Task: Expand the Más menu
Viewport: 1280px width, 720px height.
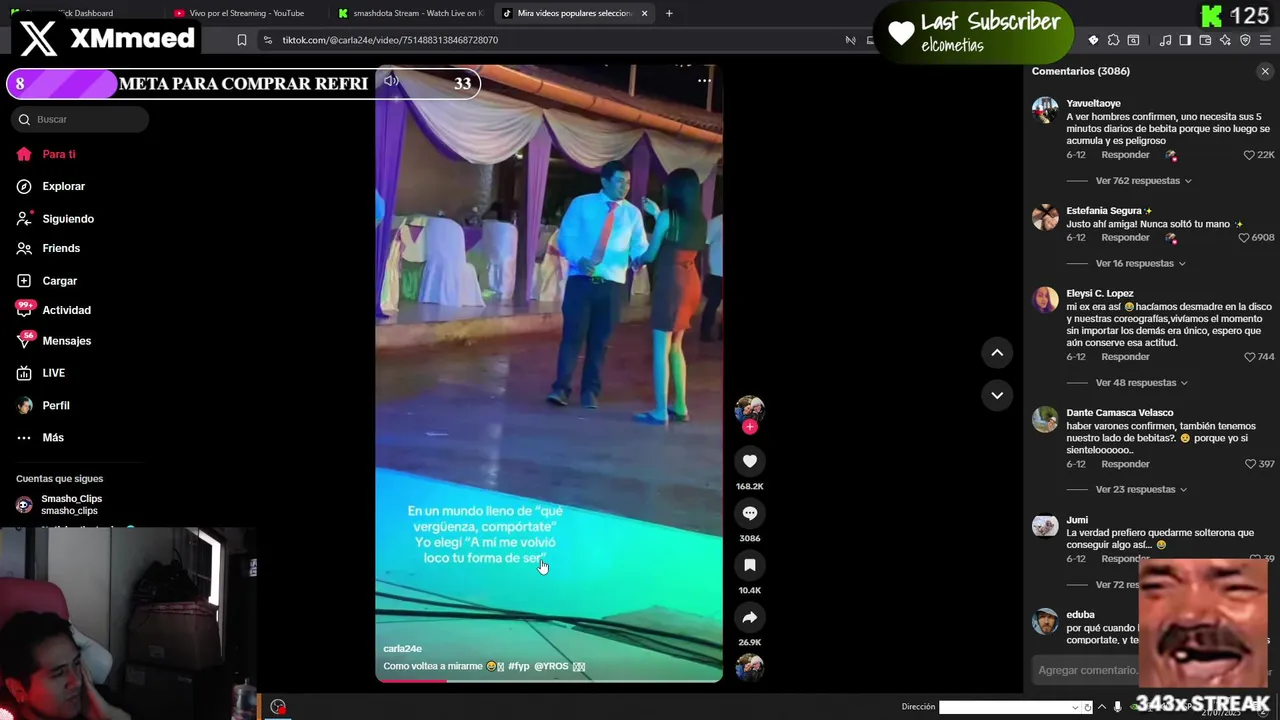Action: tap(53, 437)
